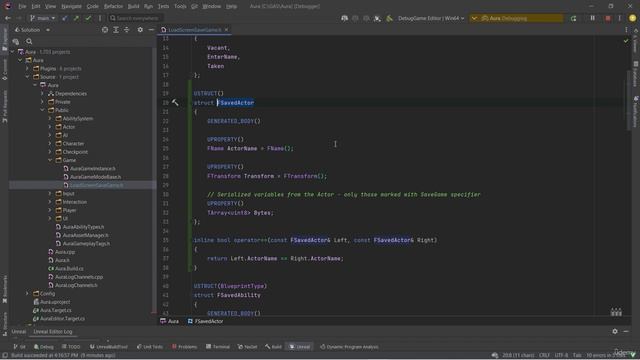640x360 pixels.
Task: Hide the Solution tool window
Action: (x=151, y=30)
